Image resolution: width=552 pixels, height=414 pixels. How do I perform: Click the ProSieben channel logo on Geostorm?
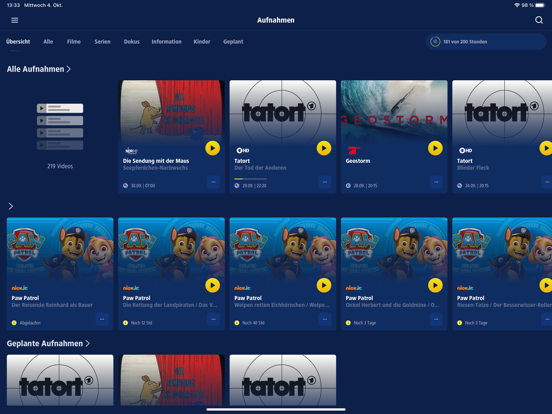(x=353, y=151)
